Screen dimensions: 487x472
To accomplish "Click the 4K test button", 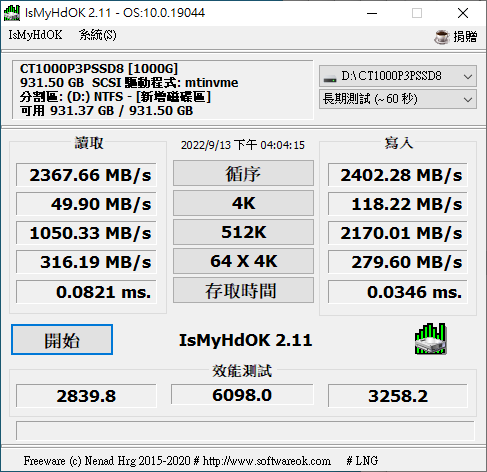I will click(243, 203).
